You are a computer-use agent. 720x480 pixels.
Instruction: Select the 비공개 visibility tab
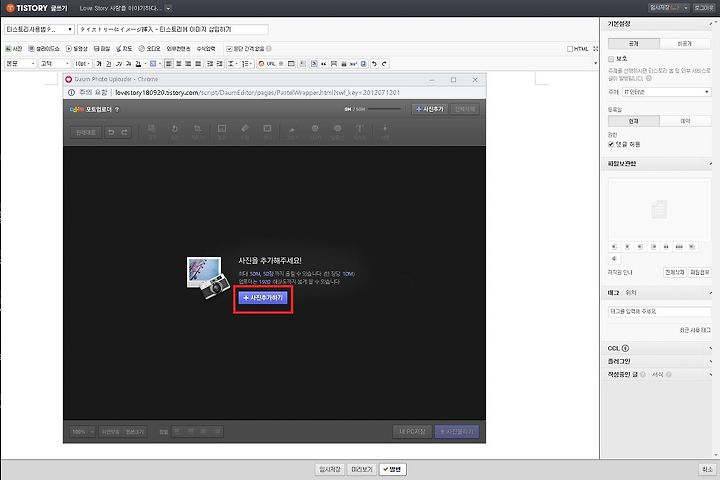coord(685,44)
